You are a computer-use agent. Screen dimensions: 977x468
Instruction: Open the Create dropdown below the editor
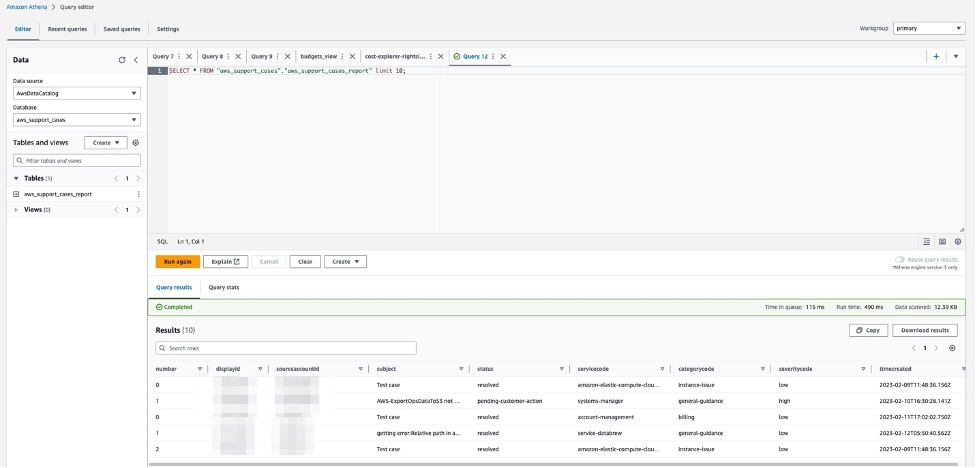pyautogui.click(x=345, y=262)
